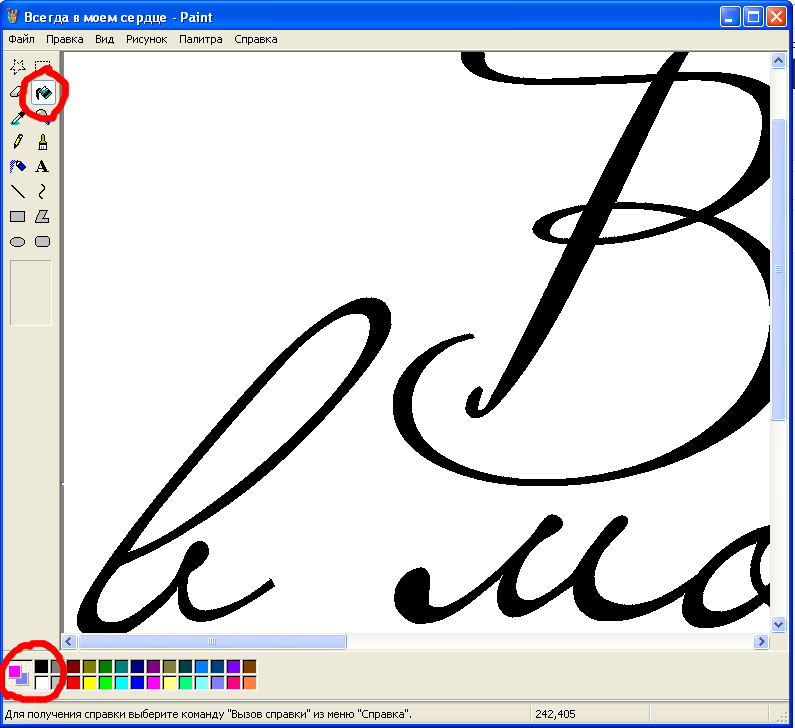This screenshot has height=728, width=795.
Task: Open the Вид menu
Action: tap(104, 39)
